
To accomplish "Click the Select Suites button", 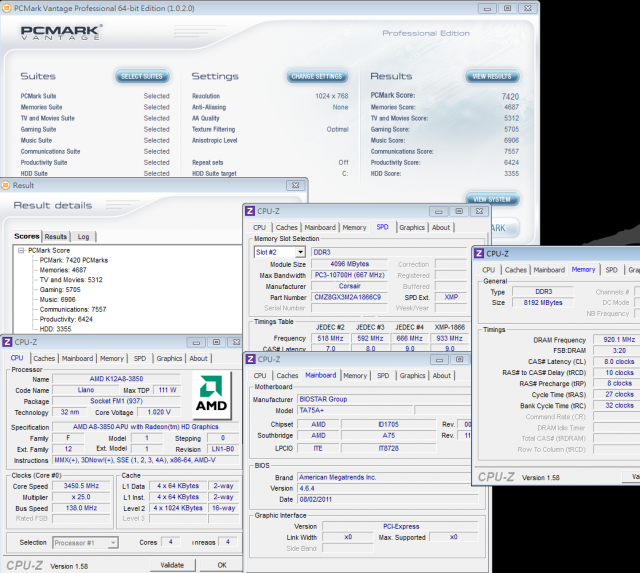I will (142, 76).
